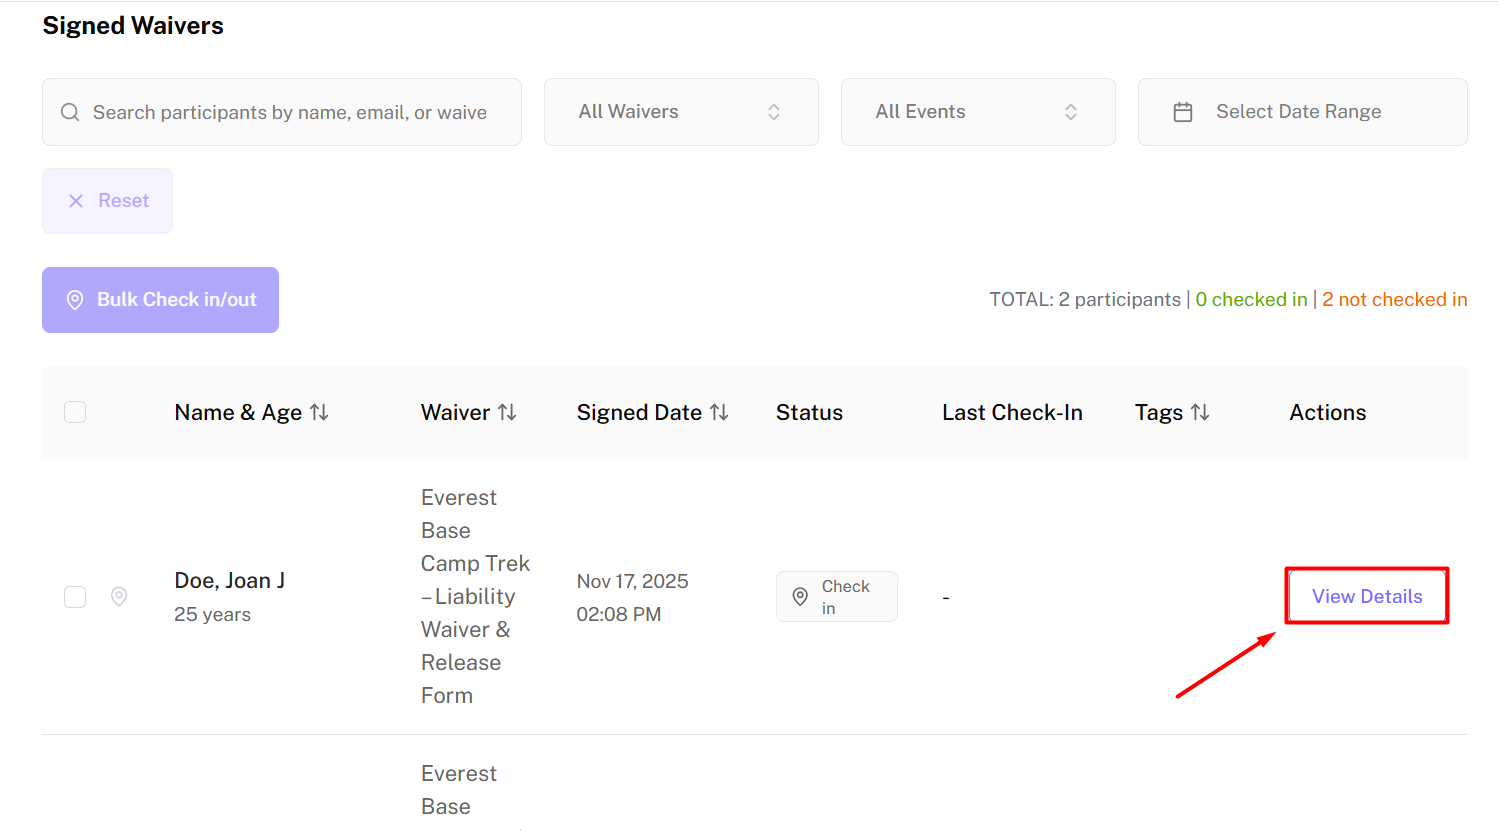
Task: Toggle the select-all header checkbox
Action: 75,412
